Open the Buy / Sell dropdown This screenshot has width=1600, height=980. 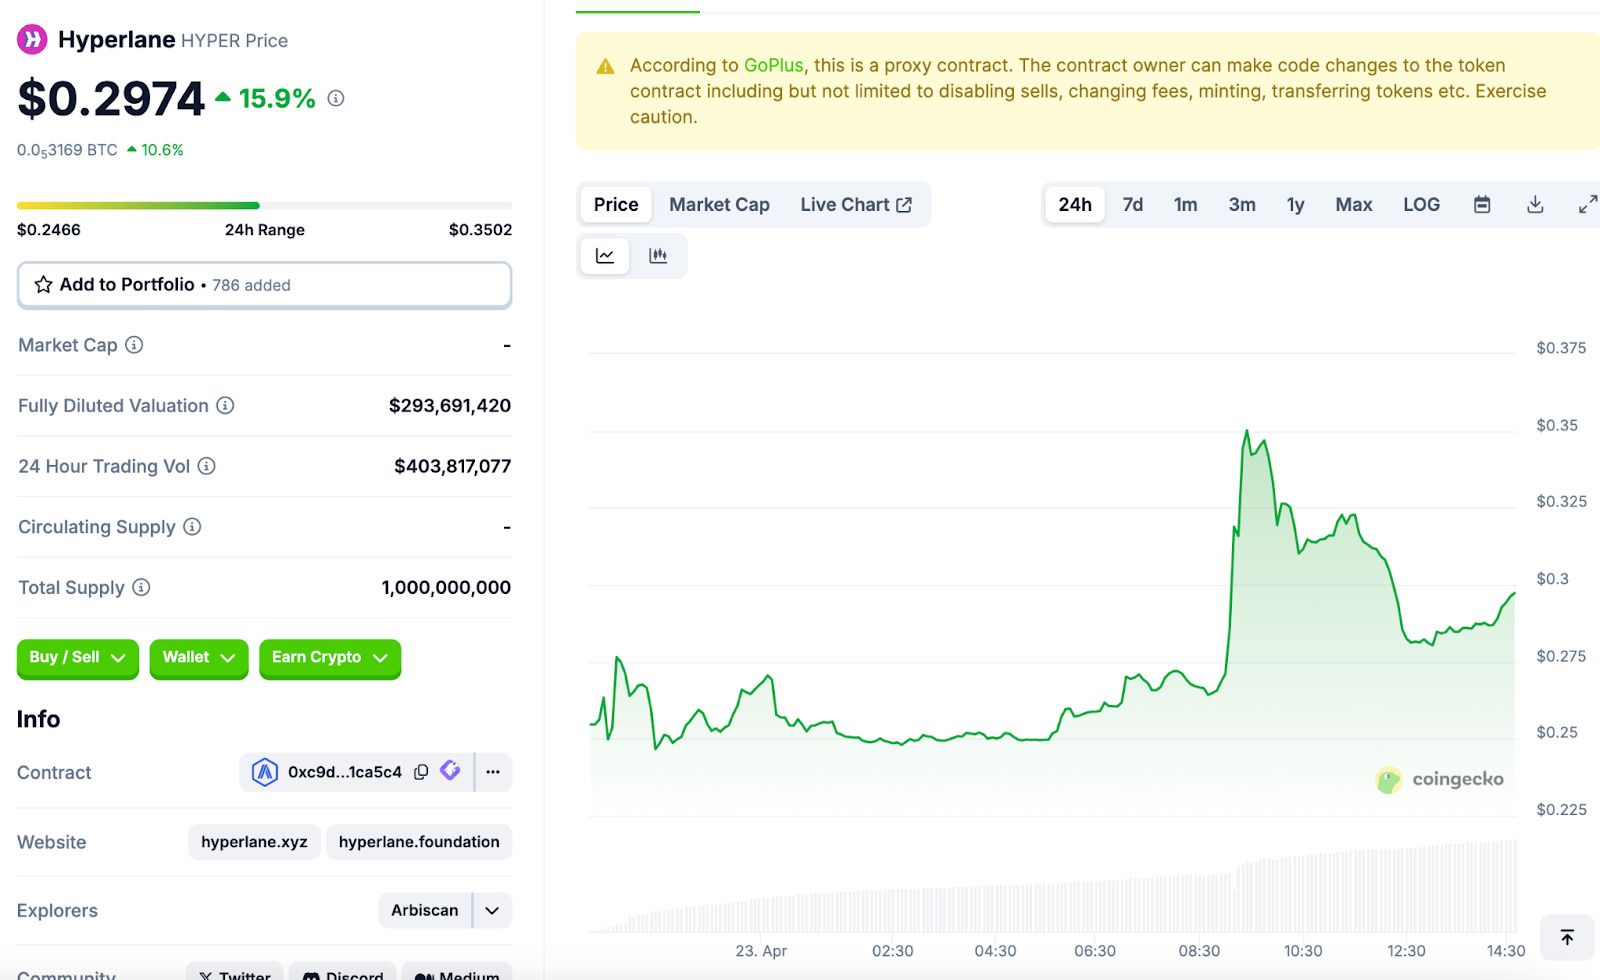[x=77, y=658]
